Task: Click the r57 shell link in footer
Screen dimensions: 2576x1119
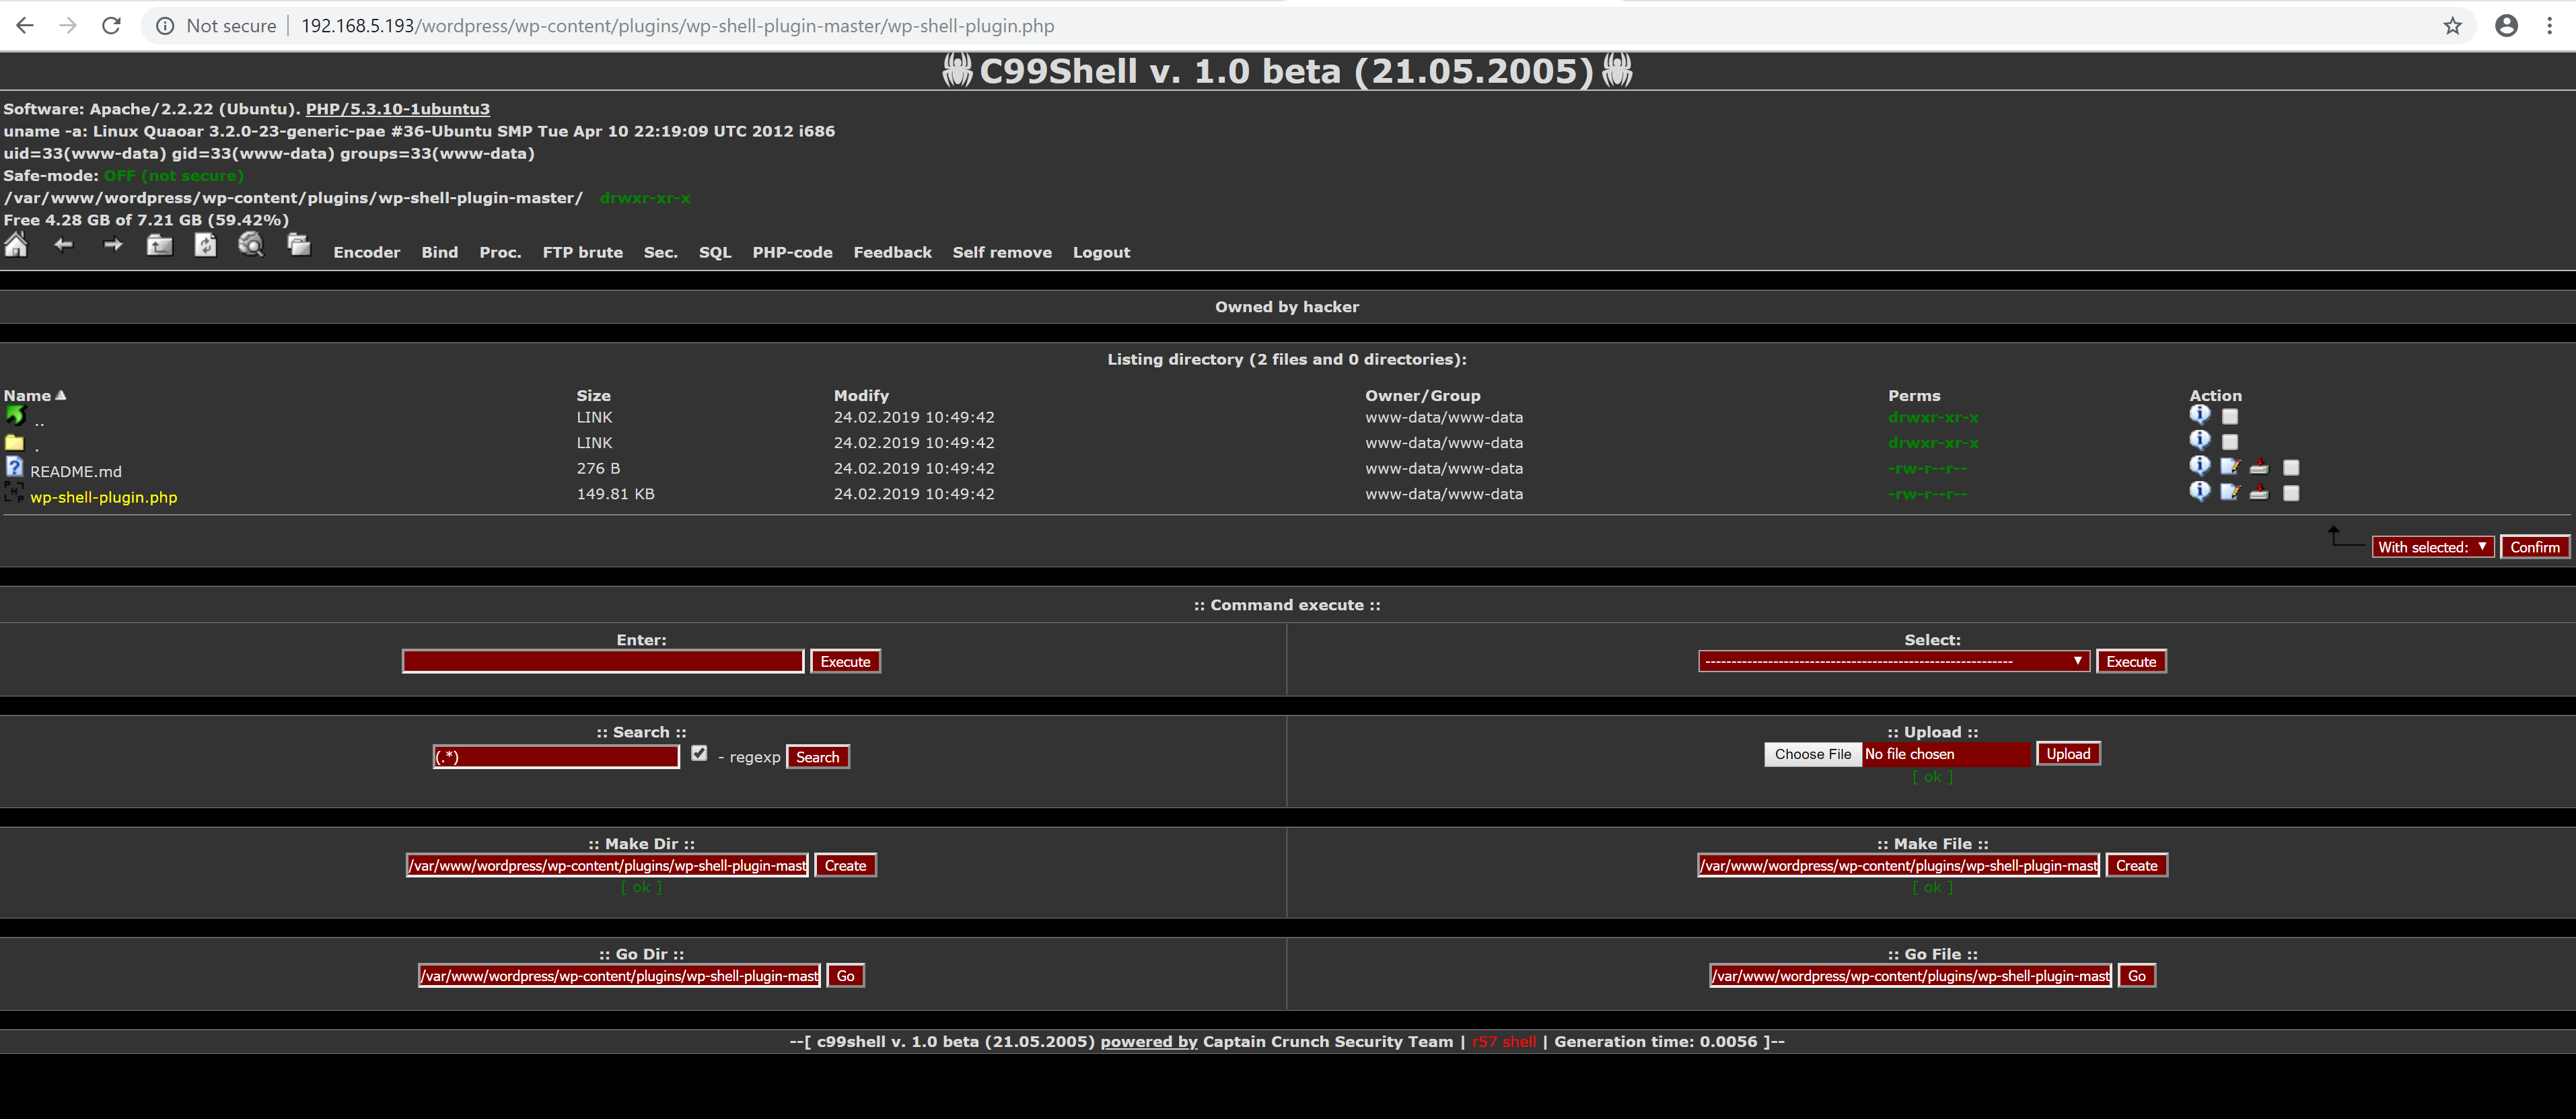Action: click(x=1503, y=1042)
